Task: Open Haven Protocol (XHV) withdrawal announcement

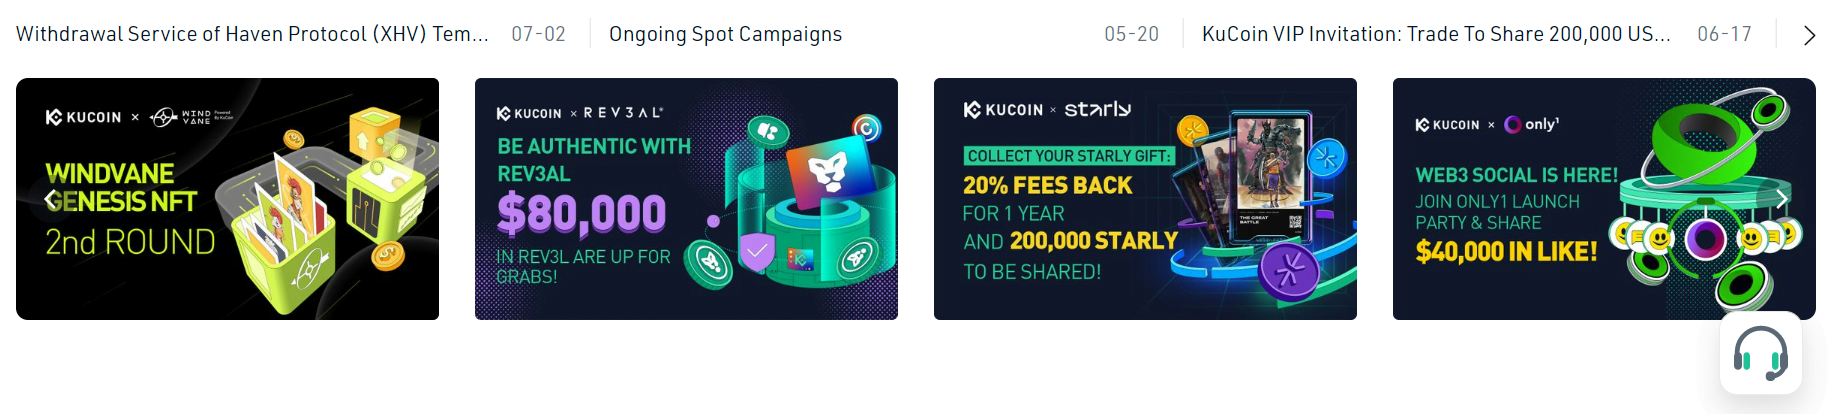Action: click(252, 34)
